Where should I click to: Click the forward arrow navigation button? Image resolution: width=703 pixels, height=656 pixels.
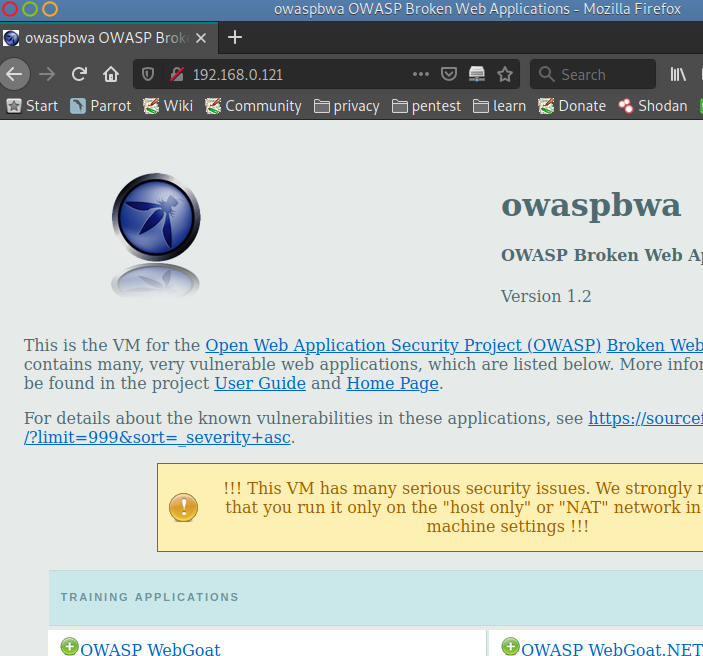tap(47, 74)
